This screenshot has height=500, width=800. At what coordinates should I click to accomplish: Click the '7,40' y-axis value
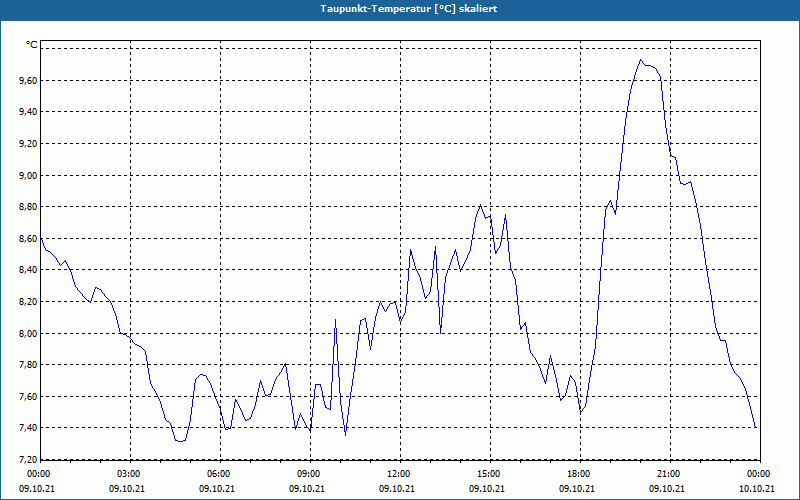point(28,428)
